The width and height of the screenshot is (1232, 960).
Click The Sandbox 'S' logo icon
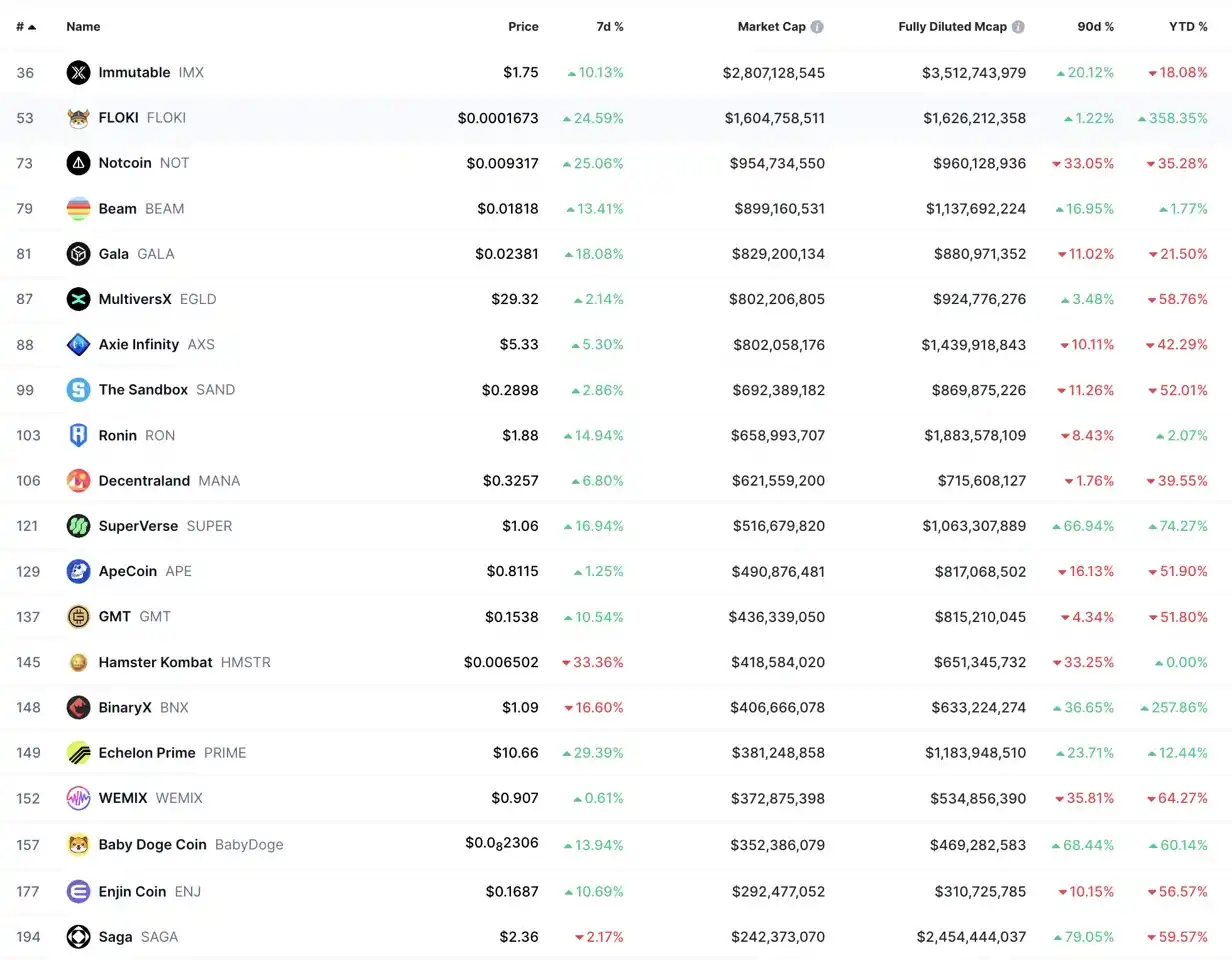(78, 390)
